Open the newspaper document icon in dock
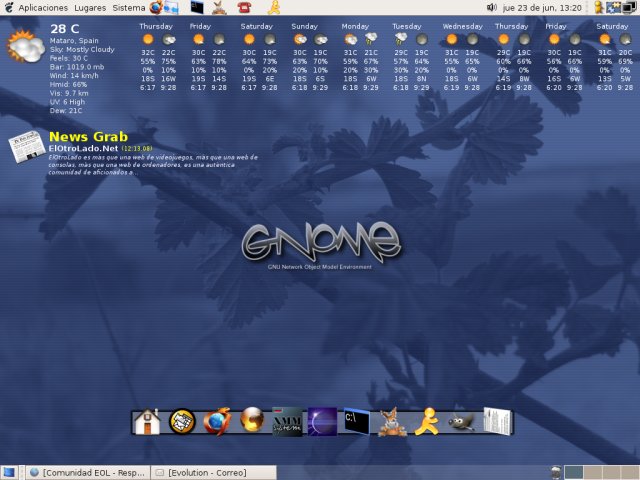 (x=497, y=422)
